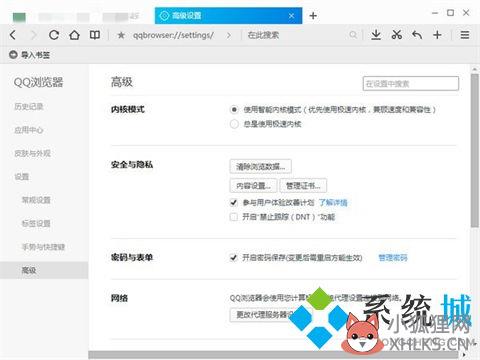
Task: Click the search magnifier icon
Action: pos(353,35)
